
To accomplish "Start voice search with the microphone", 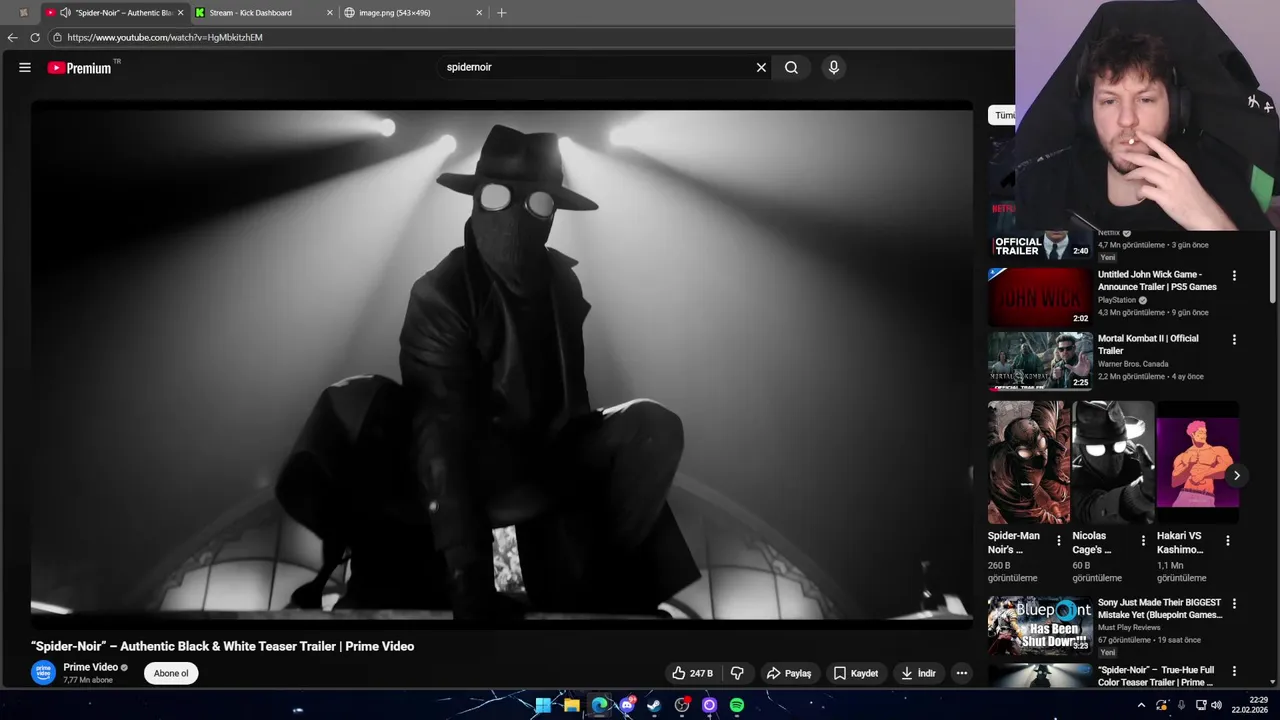I will pos(834,67).
